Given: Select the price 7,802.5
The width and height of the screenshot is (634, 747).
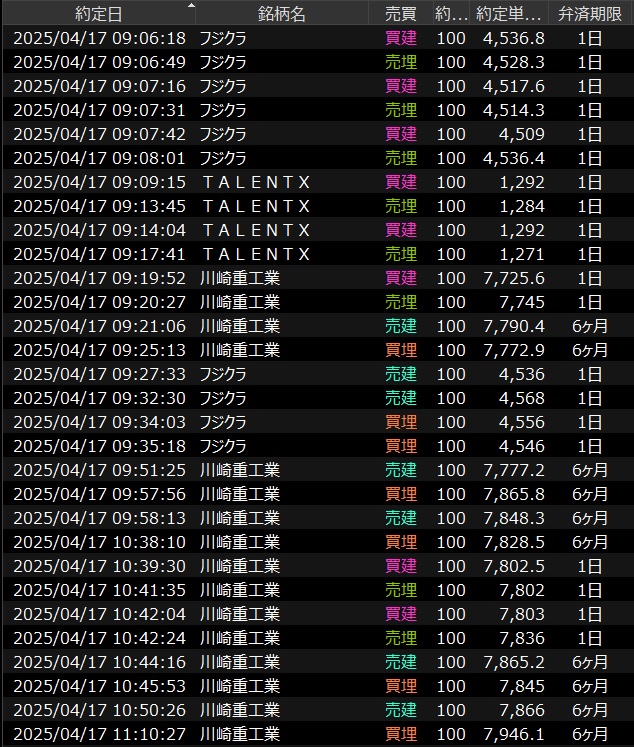Looking at the screenshot, I should pos(513,566).
